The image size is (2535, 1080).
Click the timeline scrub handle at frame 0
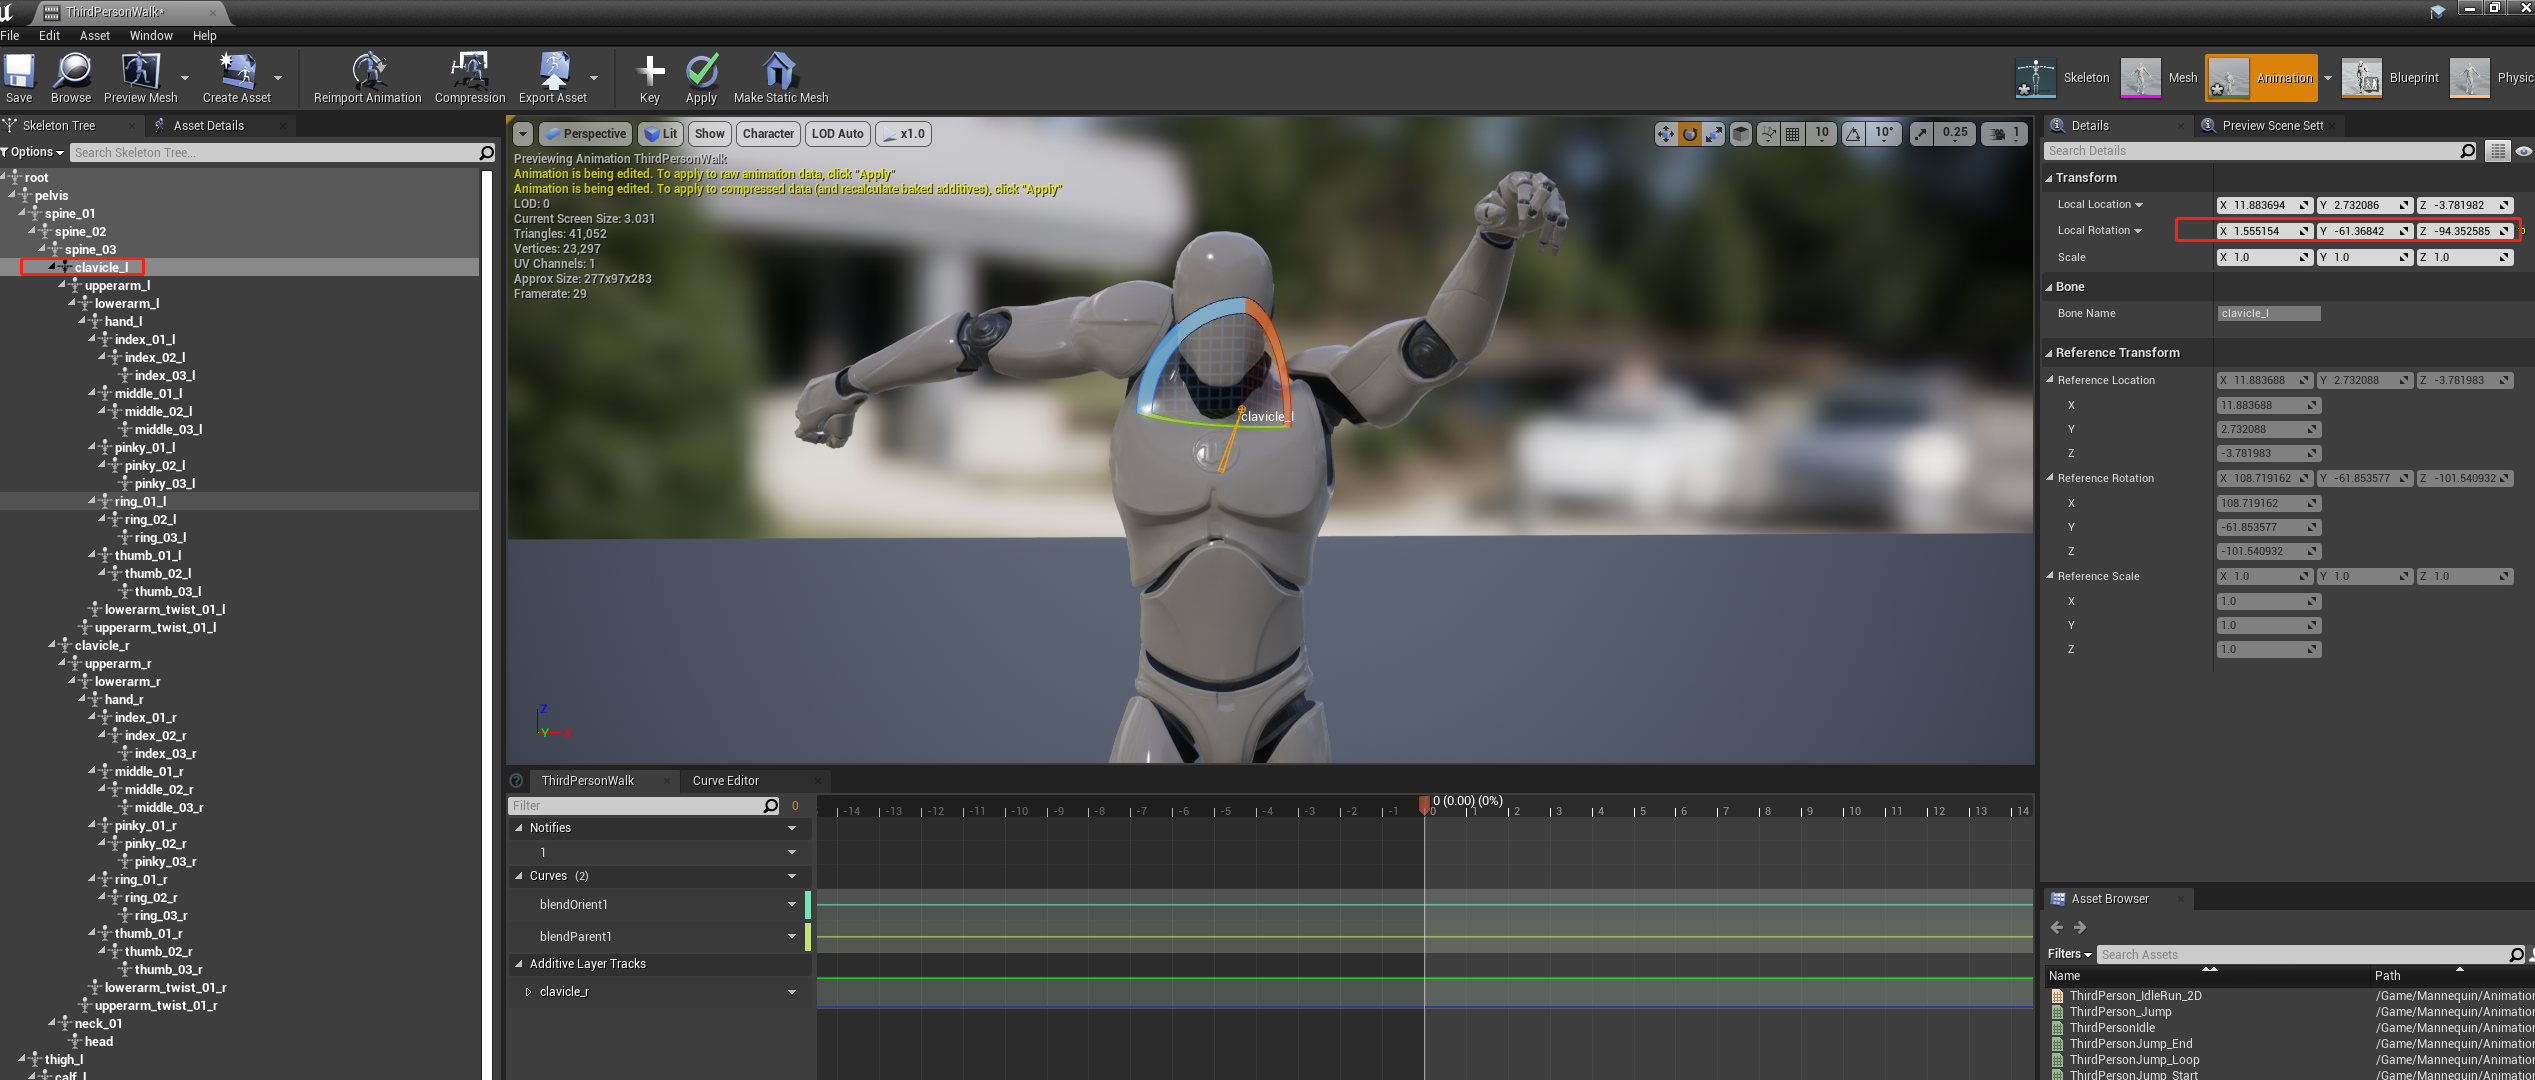(x=1424, y=804)
